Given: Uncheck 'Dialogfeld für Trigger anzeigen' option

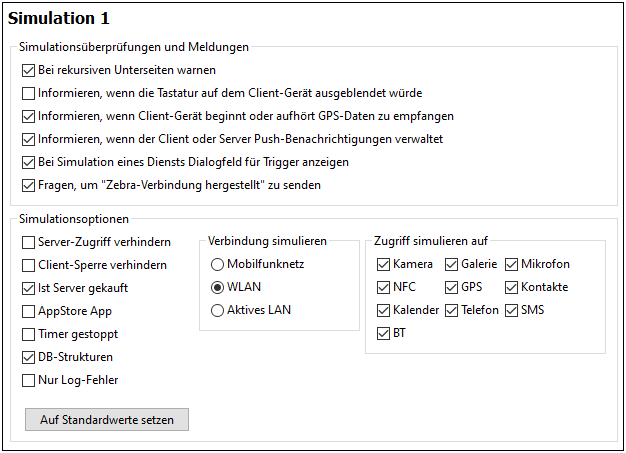Looking at the screenshot, I should point(28,162).
